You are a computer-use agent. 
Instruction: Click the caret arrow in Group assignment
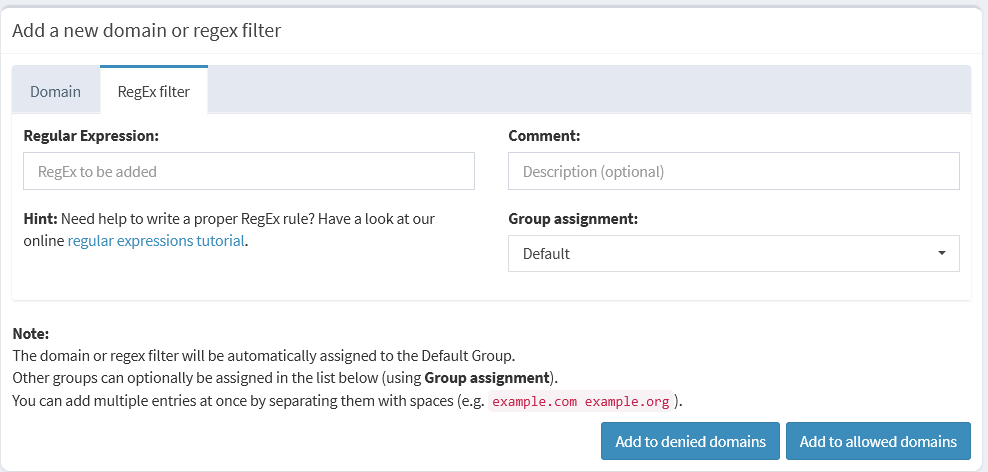[941, 253]
